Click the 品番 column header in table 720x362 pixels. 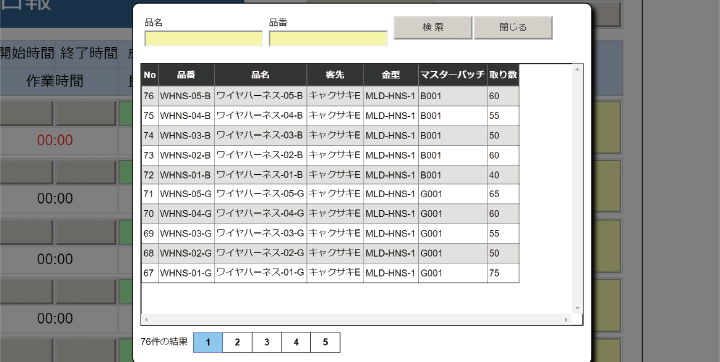click(186, 75)
